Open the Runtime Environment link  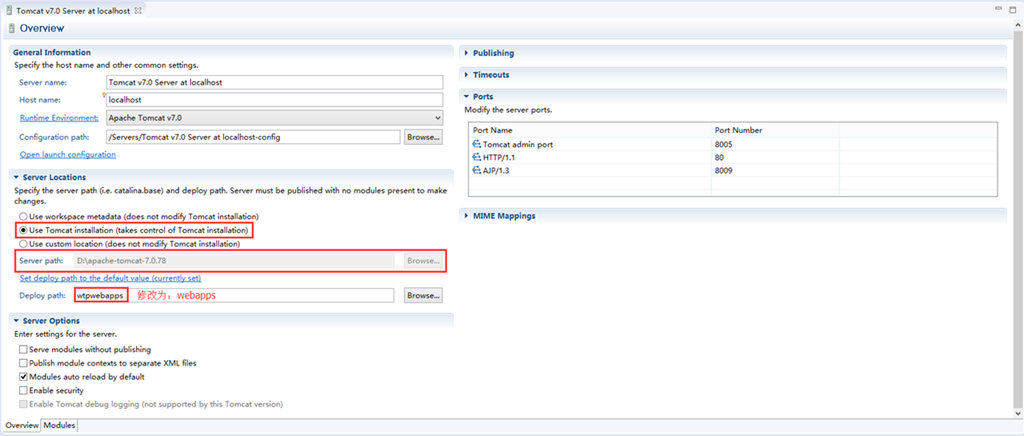pyautogui.click(x=59, y=118)
